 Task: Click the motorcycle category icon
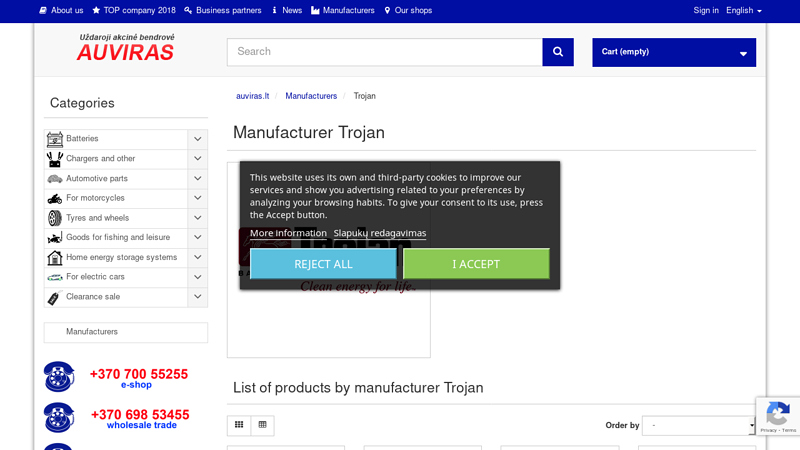55,198
